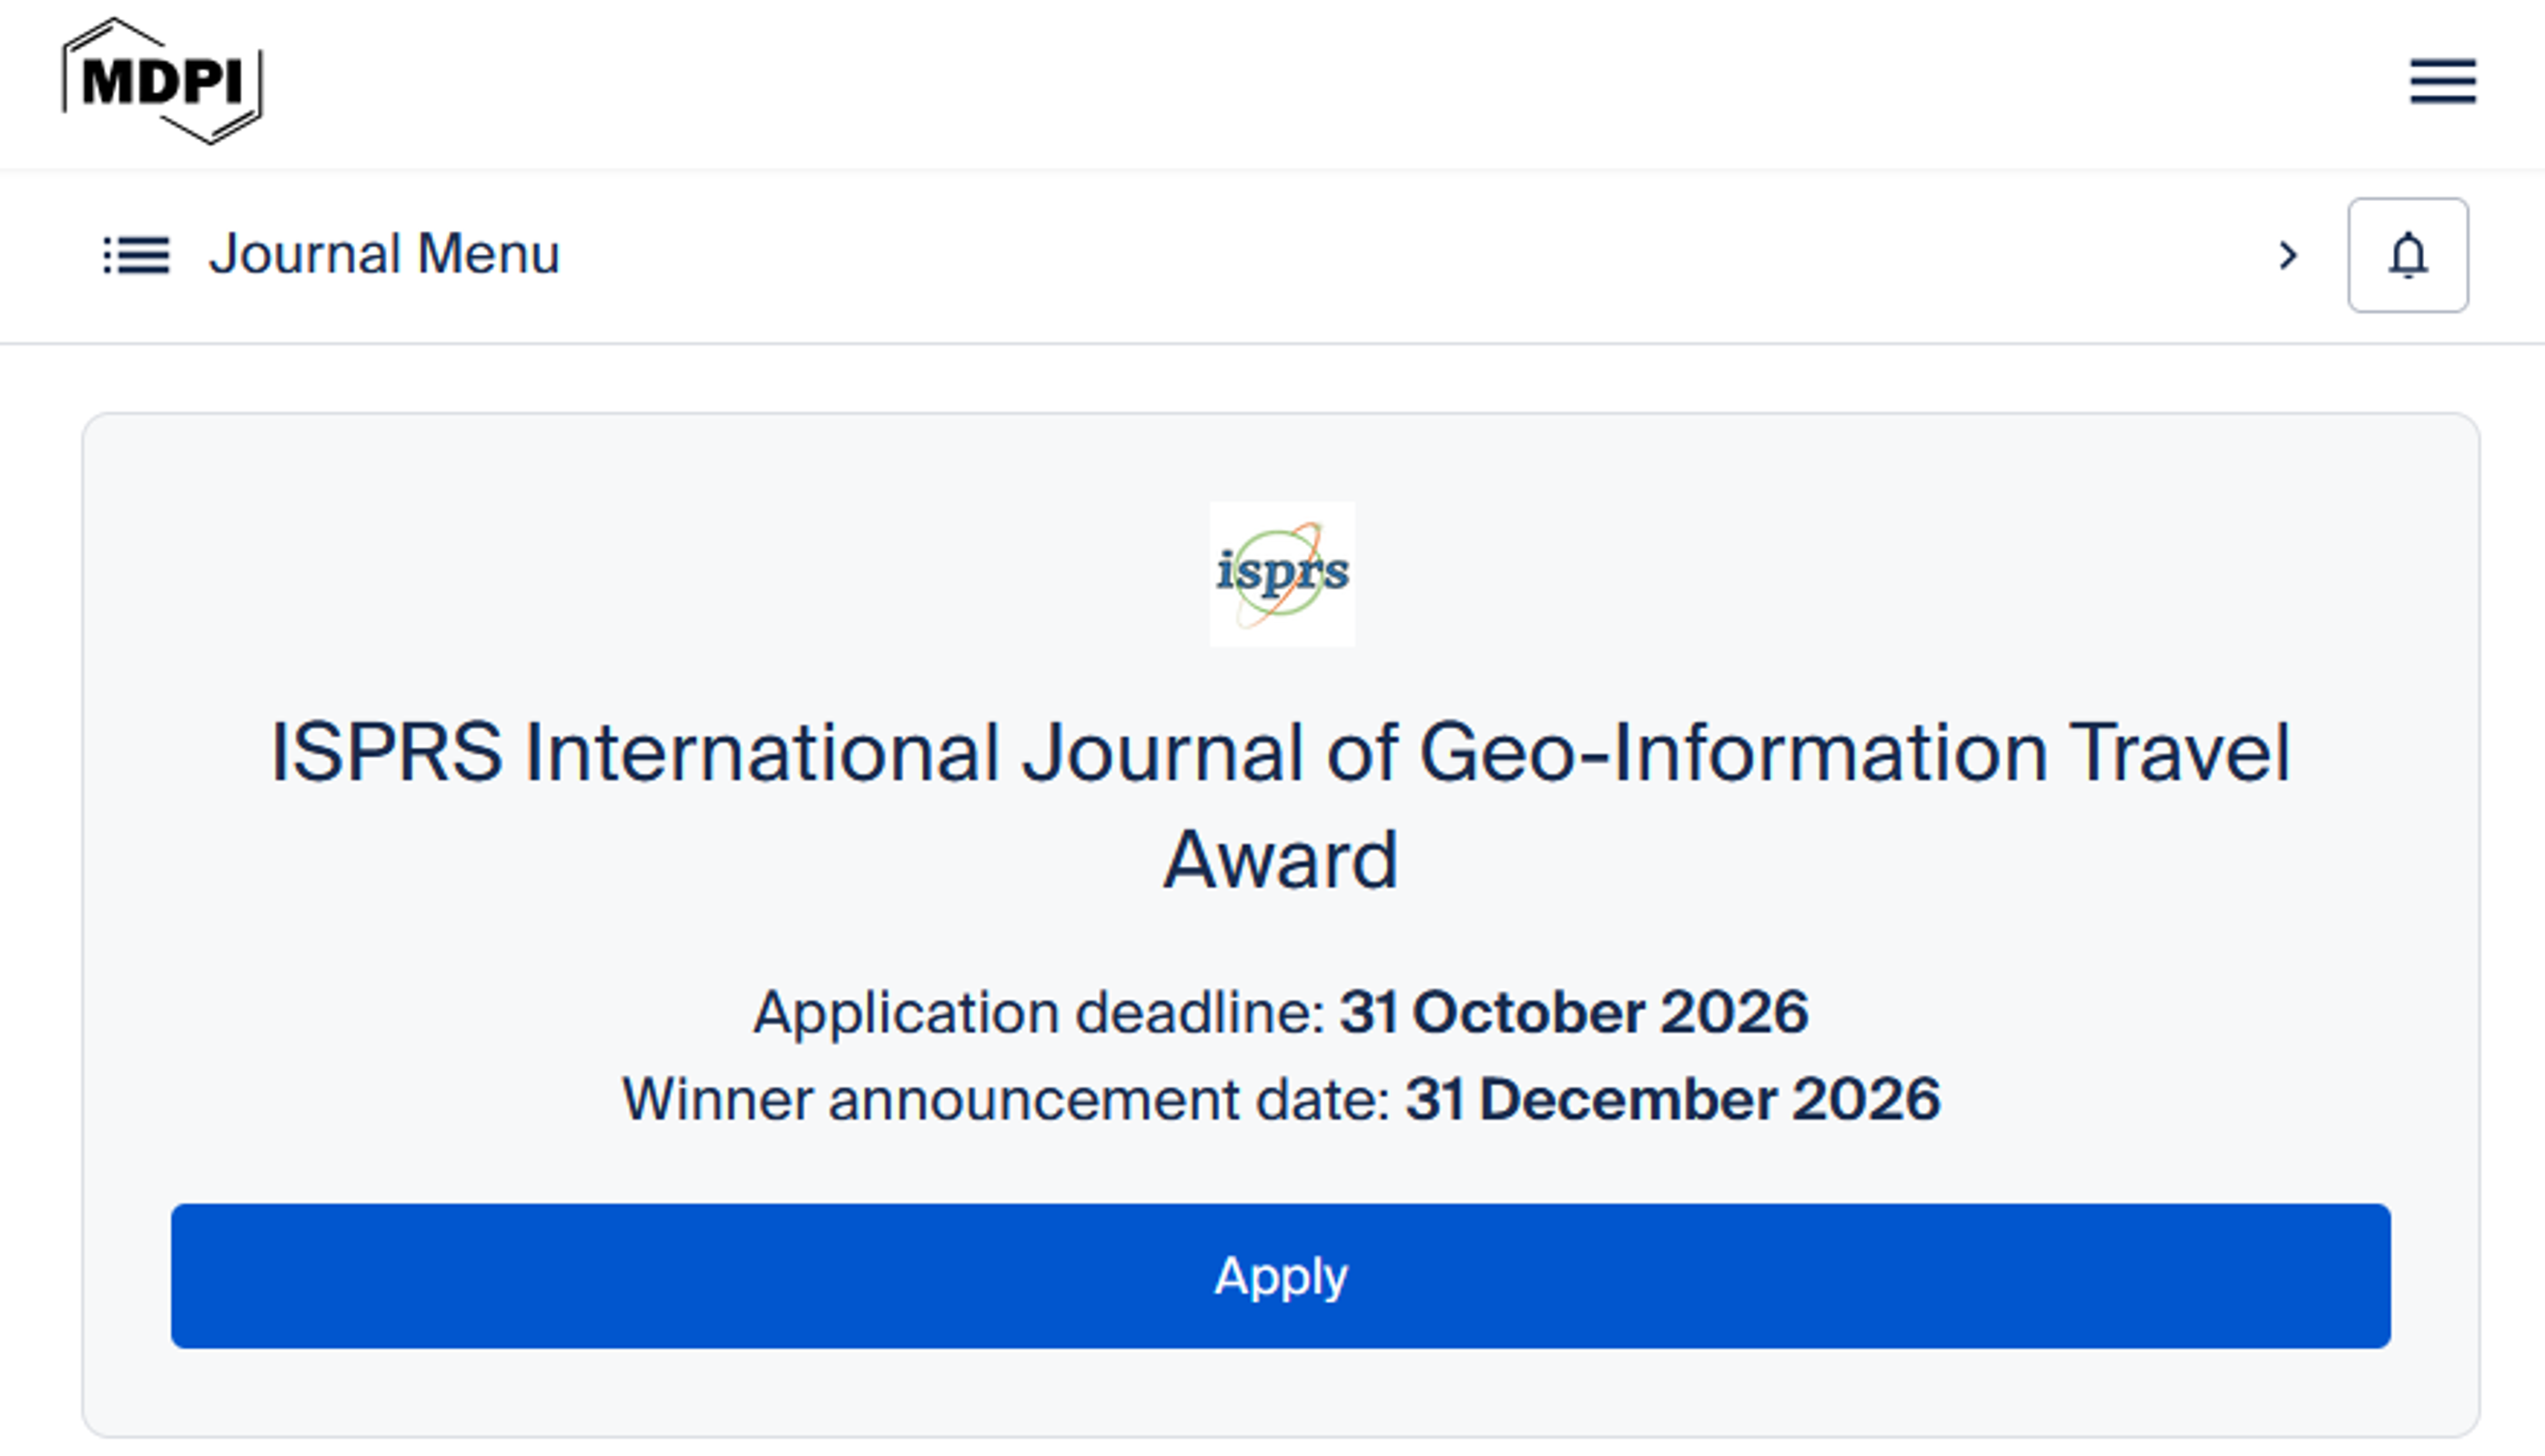The width and height of the screenshot is (2545, 1456).
Task: Click the ISPRS International Journal heading line
Action: (1280, 752)
